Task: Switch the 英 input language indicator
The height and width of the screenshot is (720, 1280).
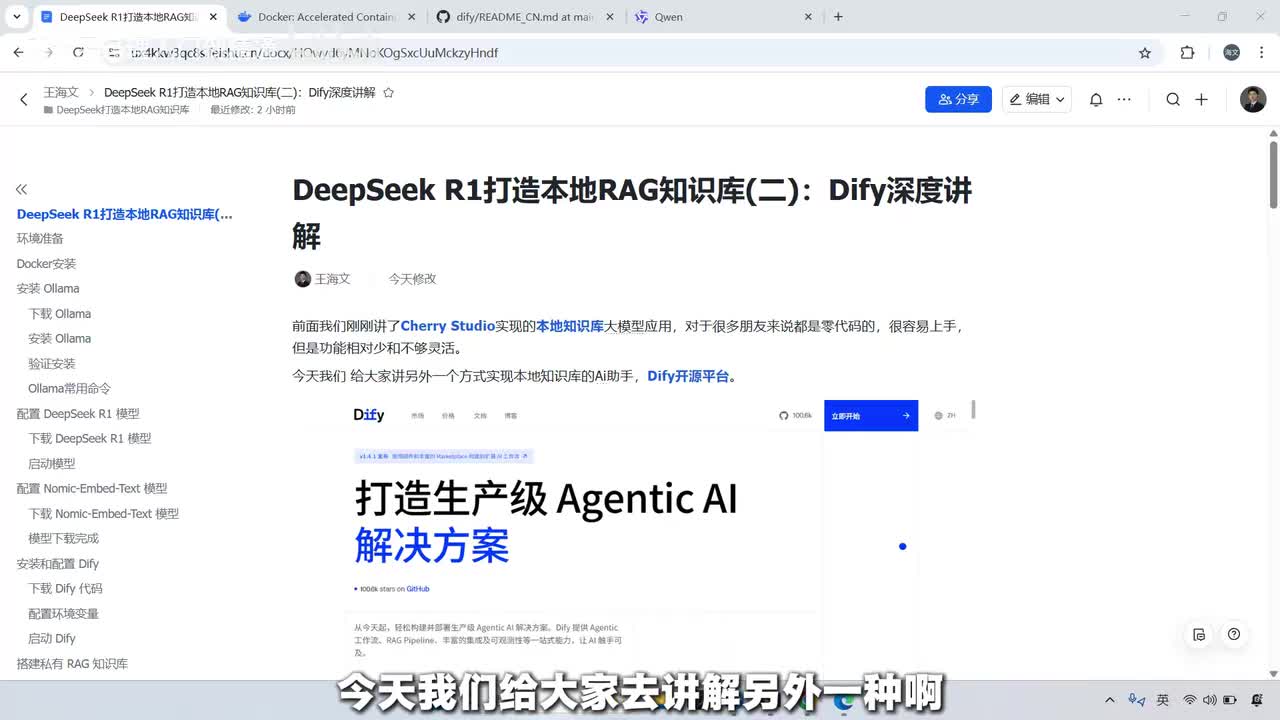Action: point(1162,700)
